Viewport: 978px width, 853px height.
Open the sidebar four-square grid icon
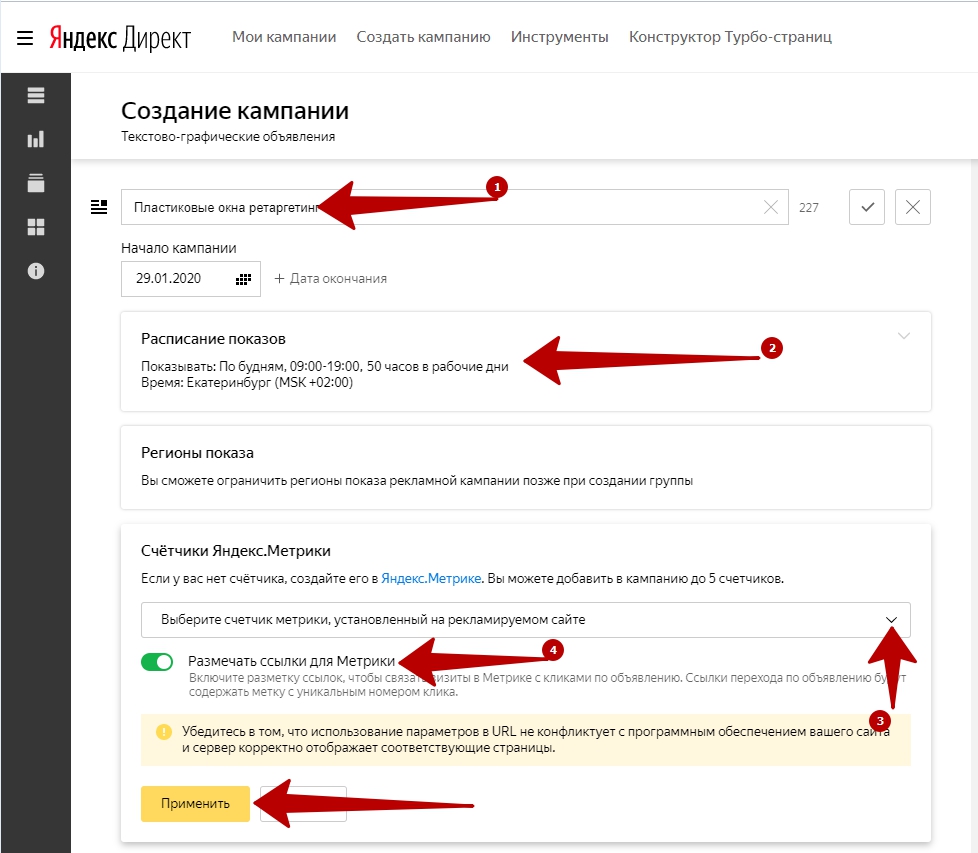(x=36, y=227)
